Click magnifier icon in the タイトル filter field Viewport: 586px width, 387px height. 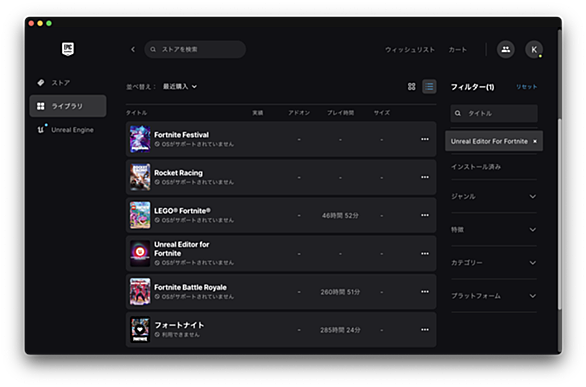(458, 113)
